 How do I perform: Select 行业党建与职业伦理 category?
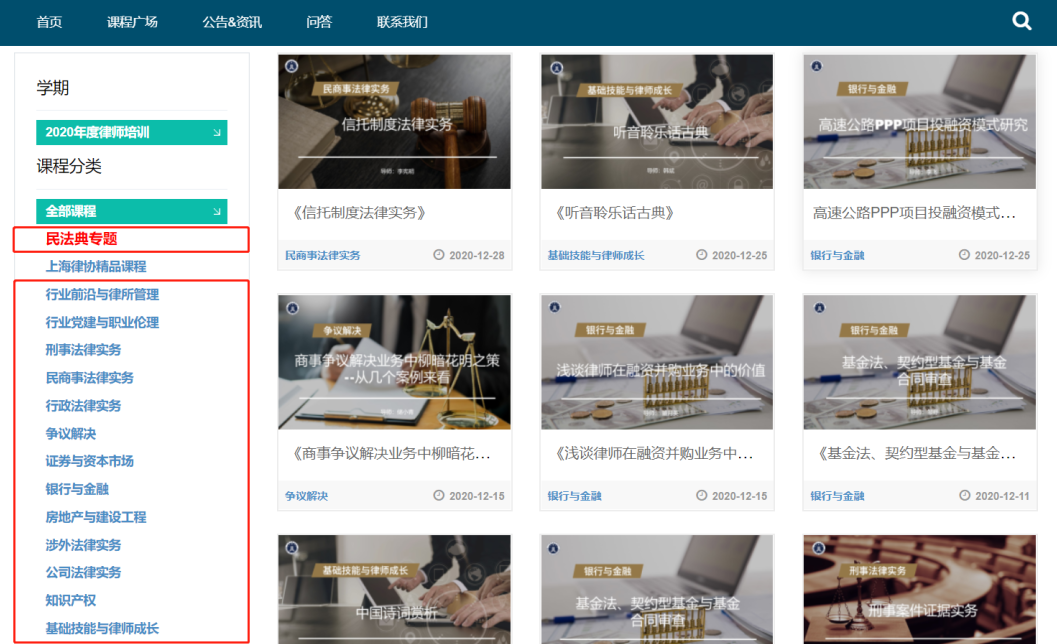[102, 322]
